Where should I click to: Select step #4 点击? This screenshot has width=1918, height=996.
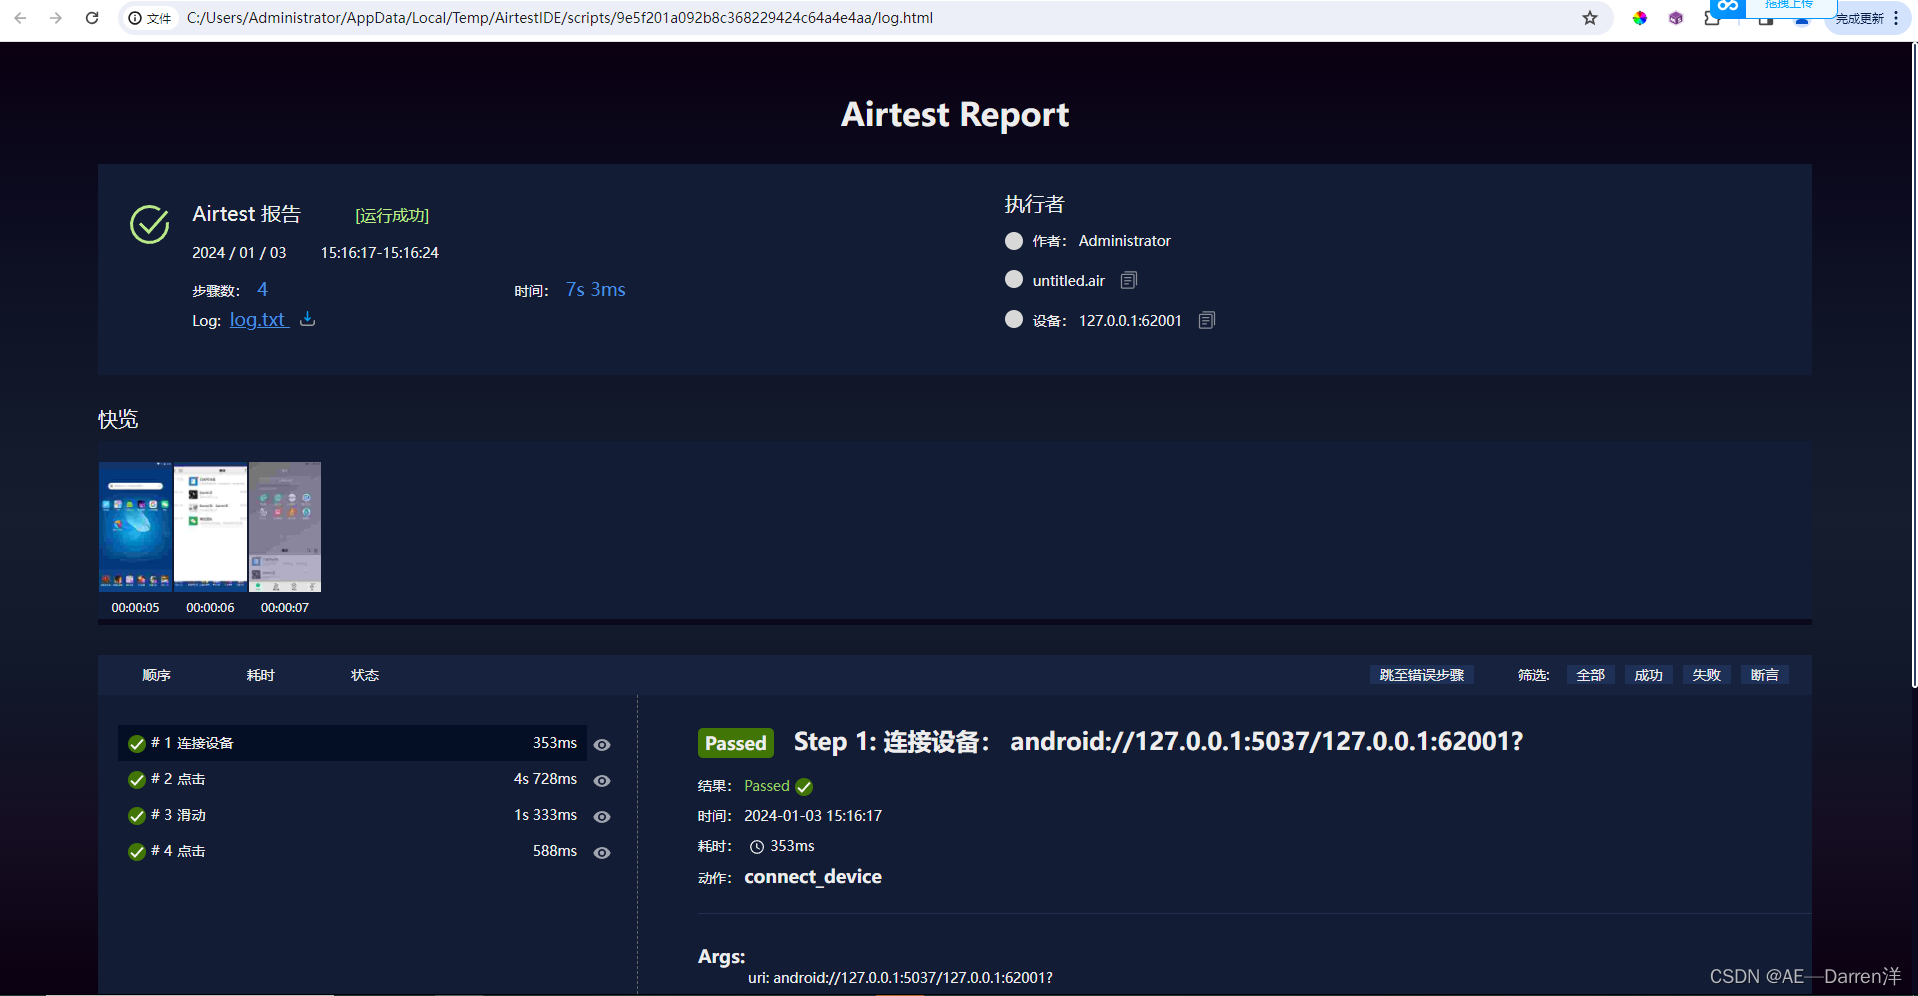pyautogui.click(x=352, y=851)
